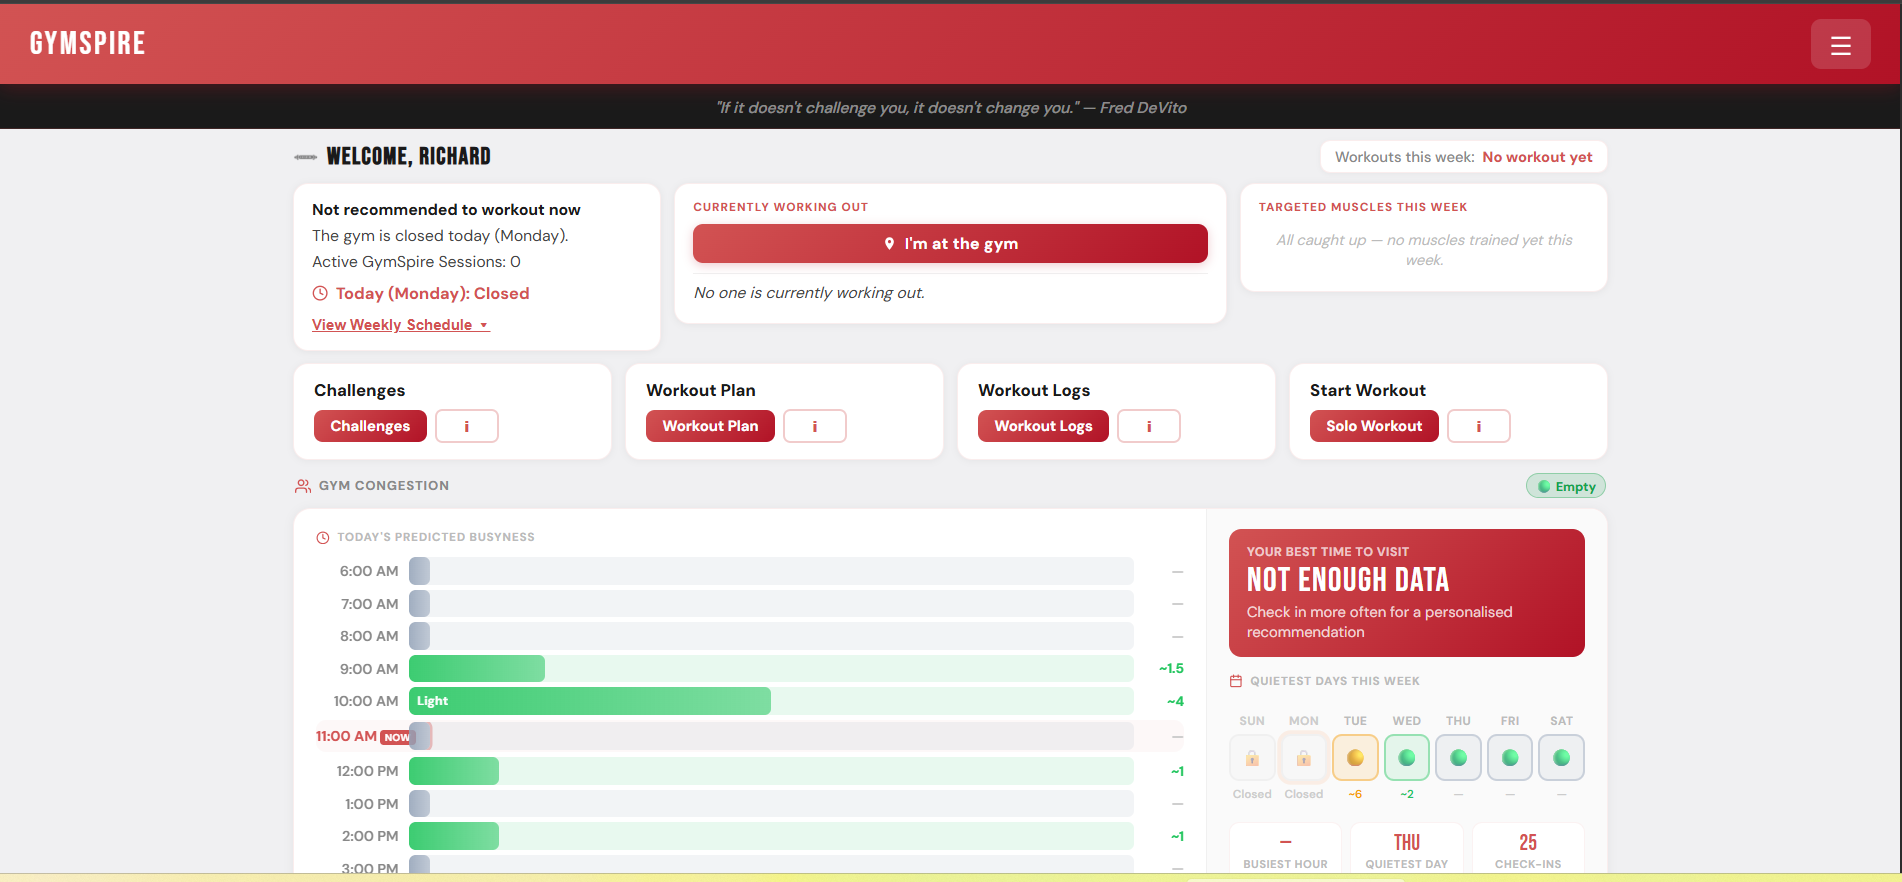Click 'Not recommended to workout now' heading
This screenshot has width=1902, height=882.
[446, 210]
